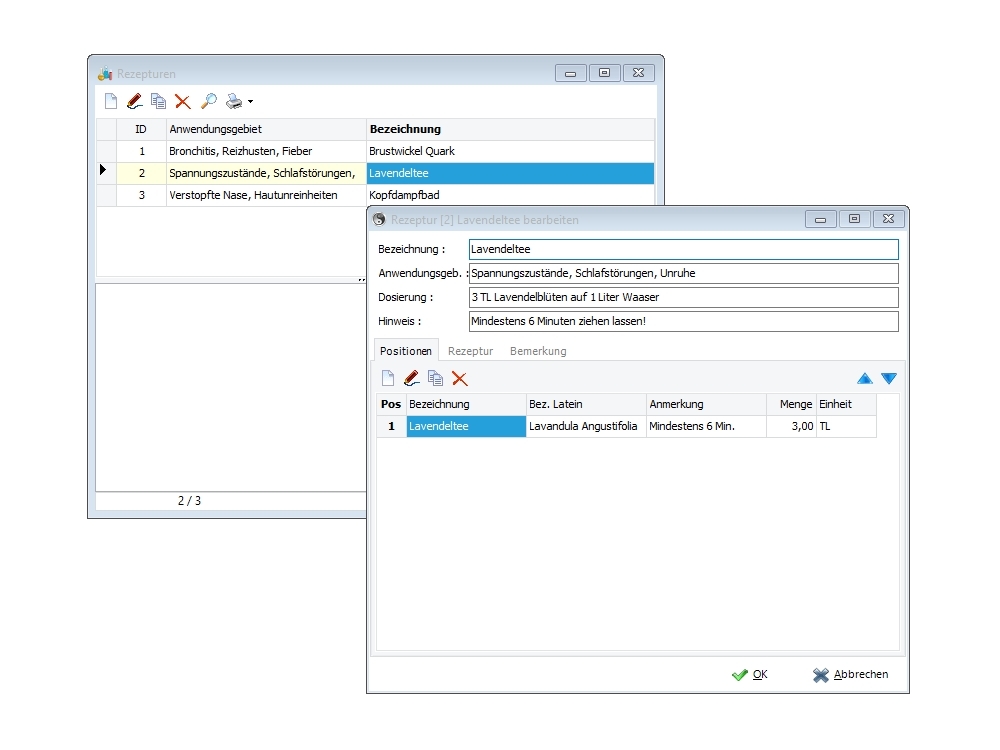The image size is (1000, 750).
Task: Click Copy icon in Rezepturen toolbar
Action: pyautogui.click(x=158, y=101)
